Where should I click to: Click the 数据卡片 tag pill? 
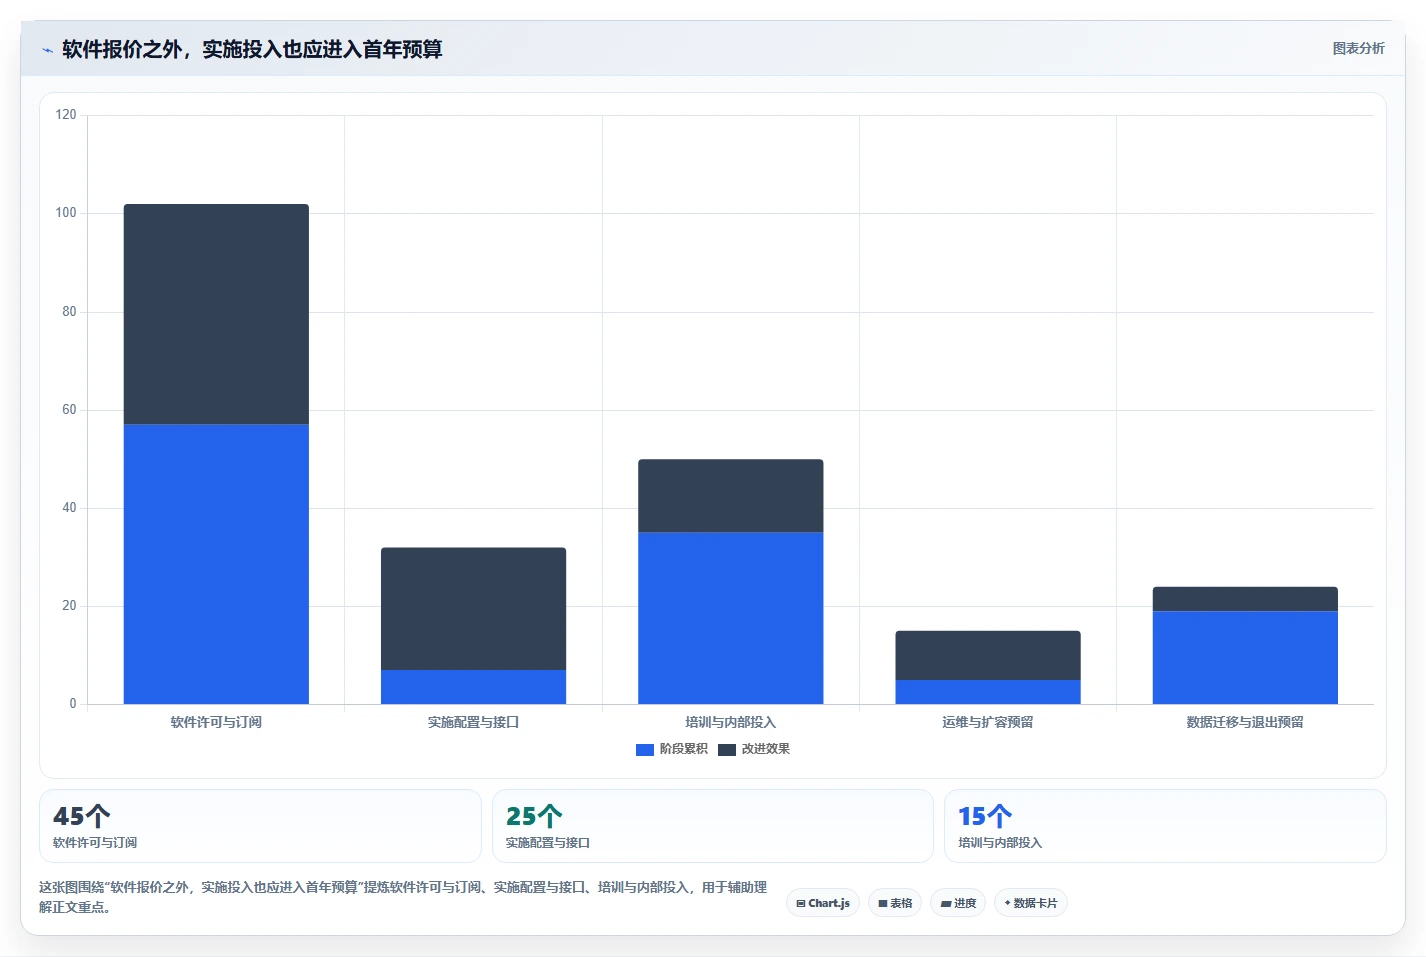point(1031,903)
